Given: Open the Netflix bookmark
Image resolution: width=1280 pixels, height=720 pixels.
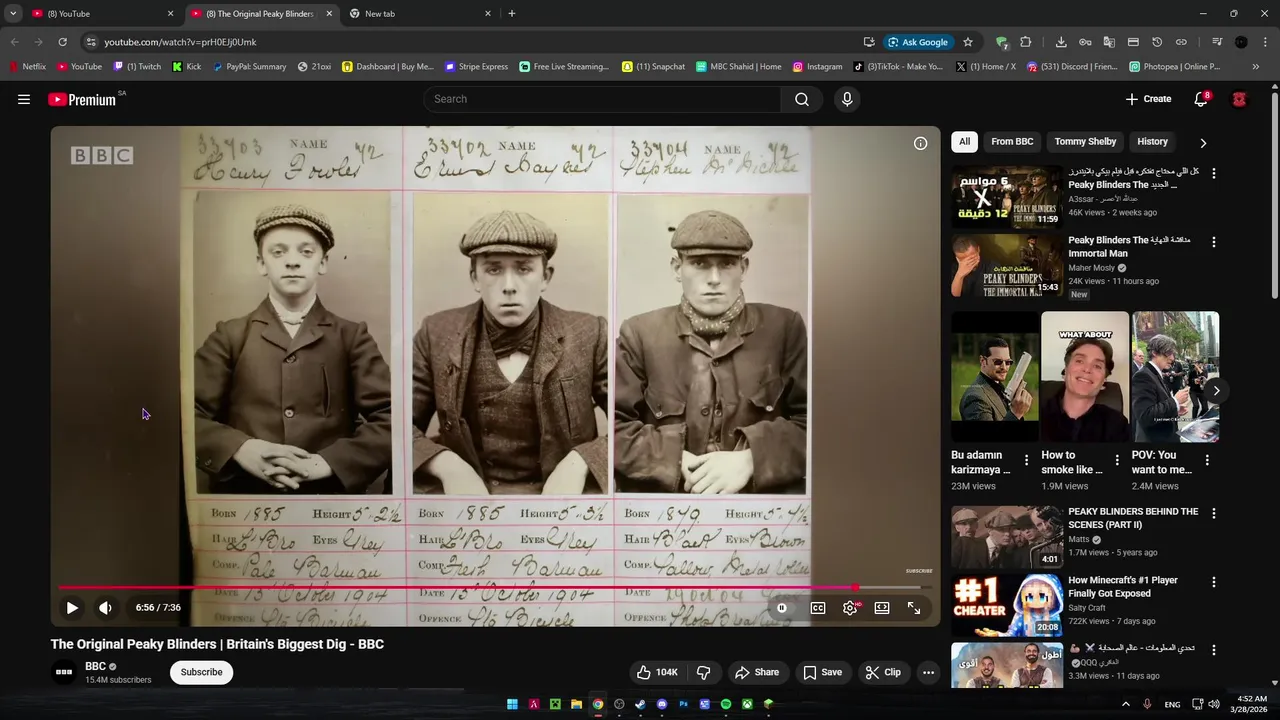Looking at the screenshot, I should click(x=28, y=67).
